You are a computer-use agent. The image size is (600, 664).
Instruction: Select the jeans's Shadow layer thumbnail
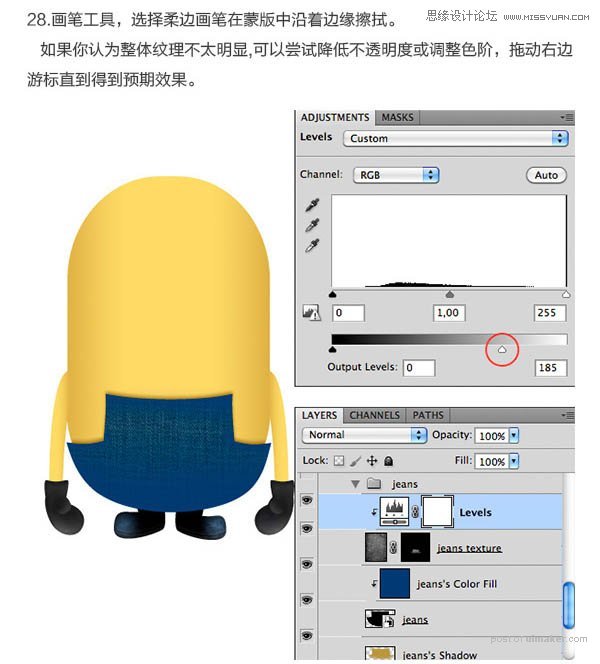click(380, 653)
